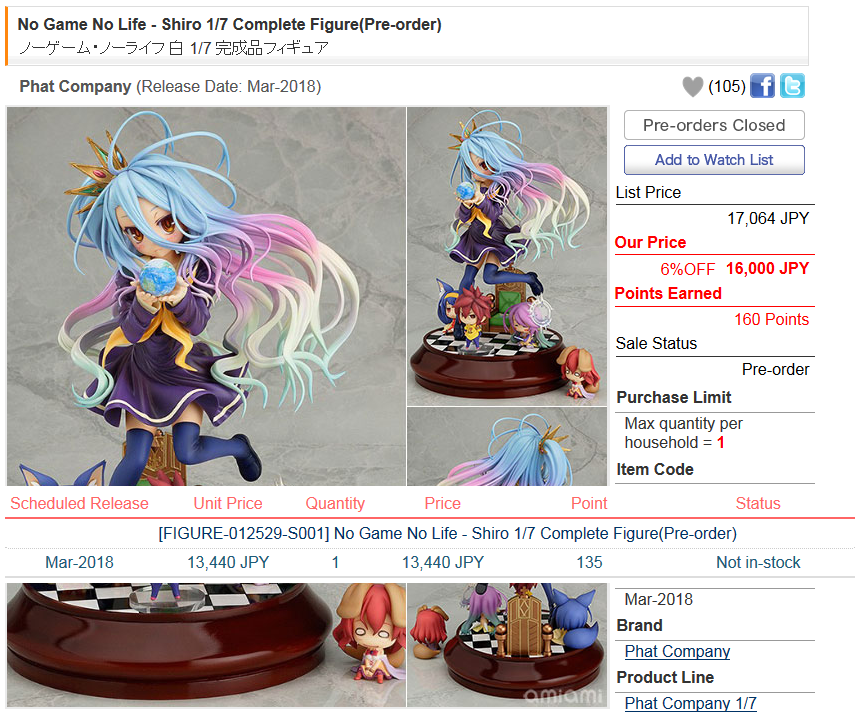862x716 pixels.
Task: Share on Facebook icon
Action: coord(762,86)
